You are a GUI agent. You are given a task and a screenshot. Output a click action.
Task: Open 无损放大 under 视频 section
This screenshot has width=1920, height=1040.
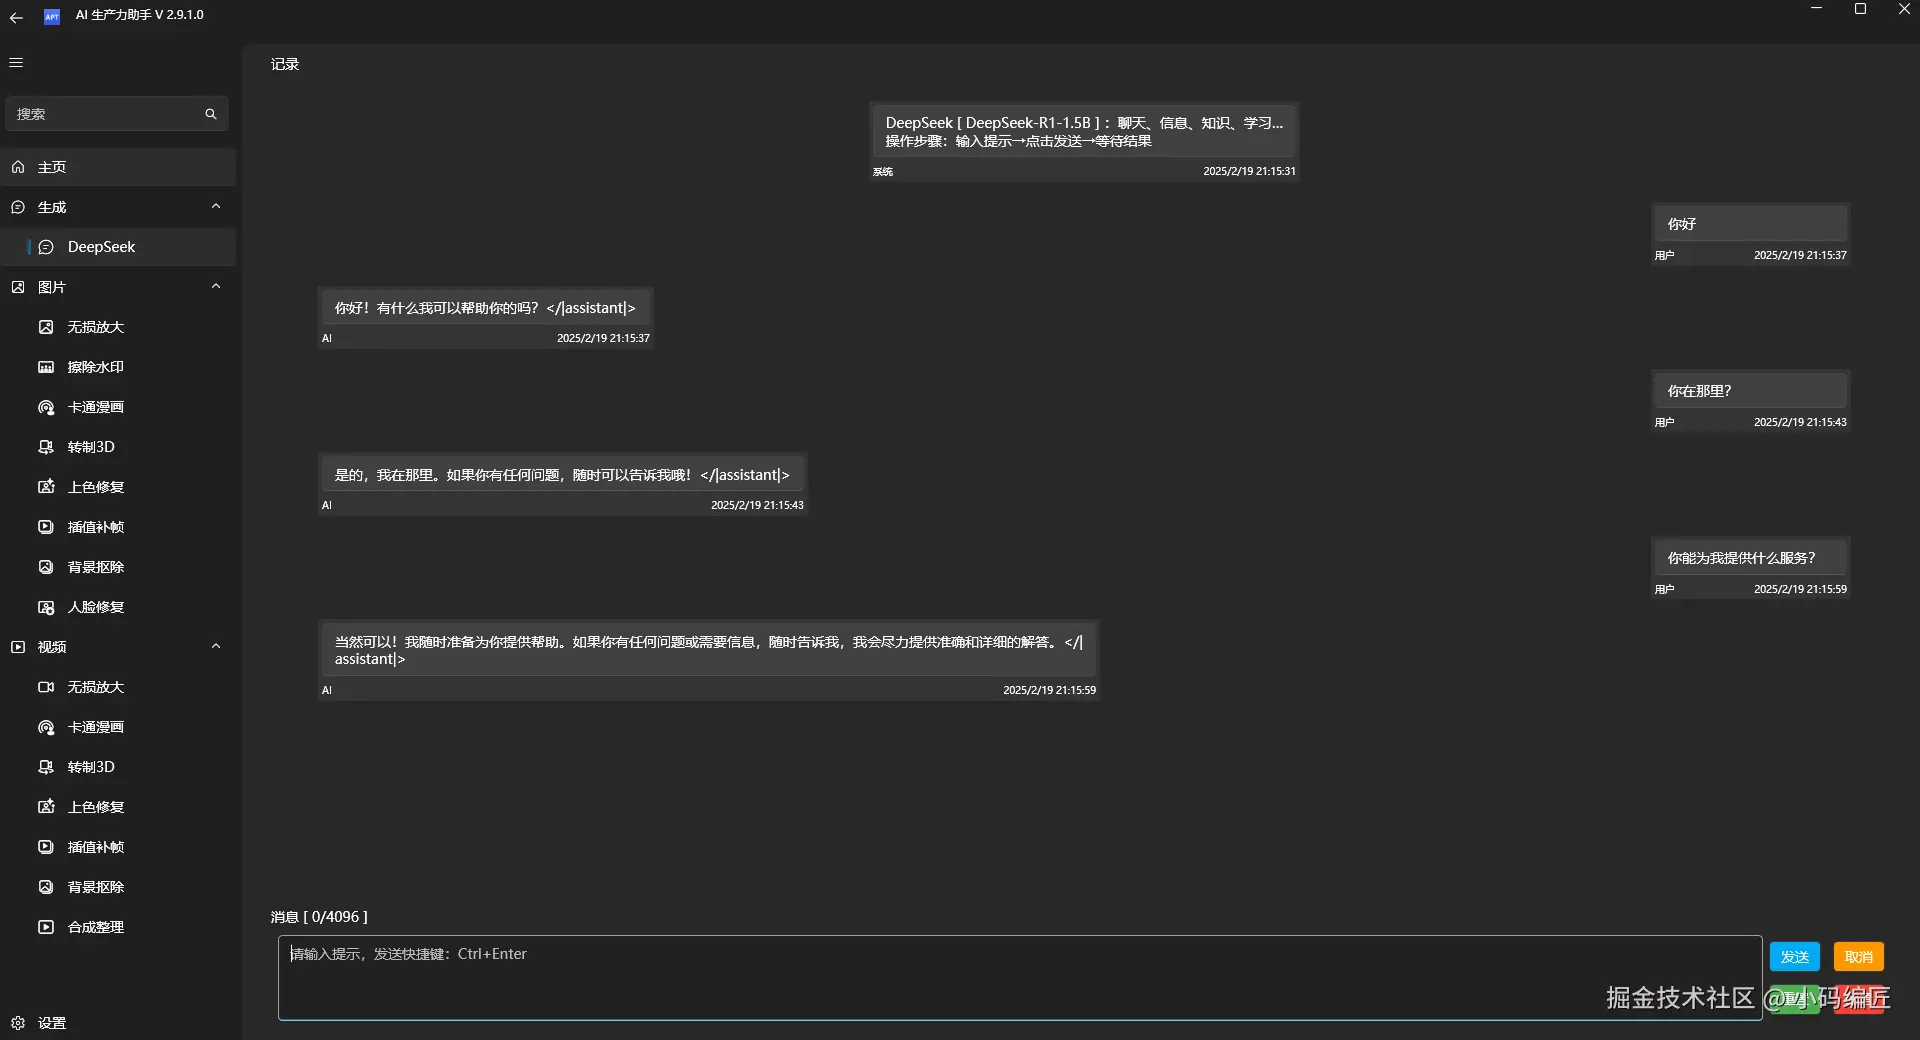[x=118, y=687]
